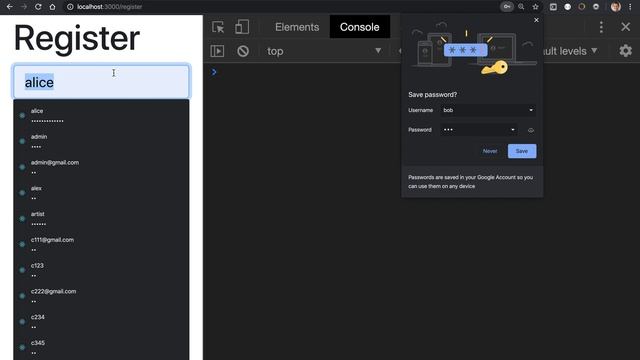The width and height of the screenshot is (640, 360).
Task: Show the console sidebar
Action: 217,51
